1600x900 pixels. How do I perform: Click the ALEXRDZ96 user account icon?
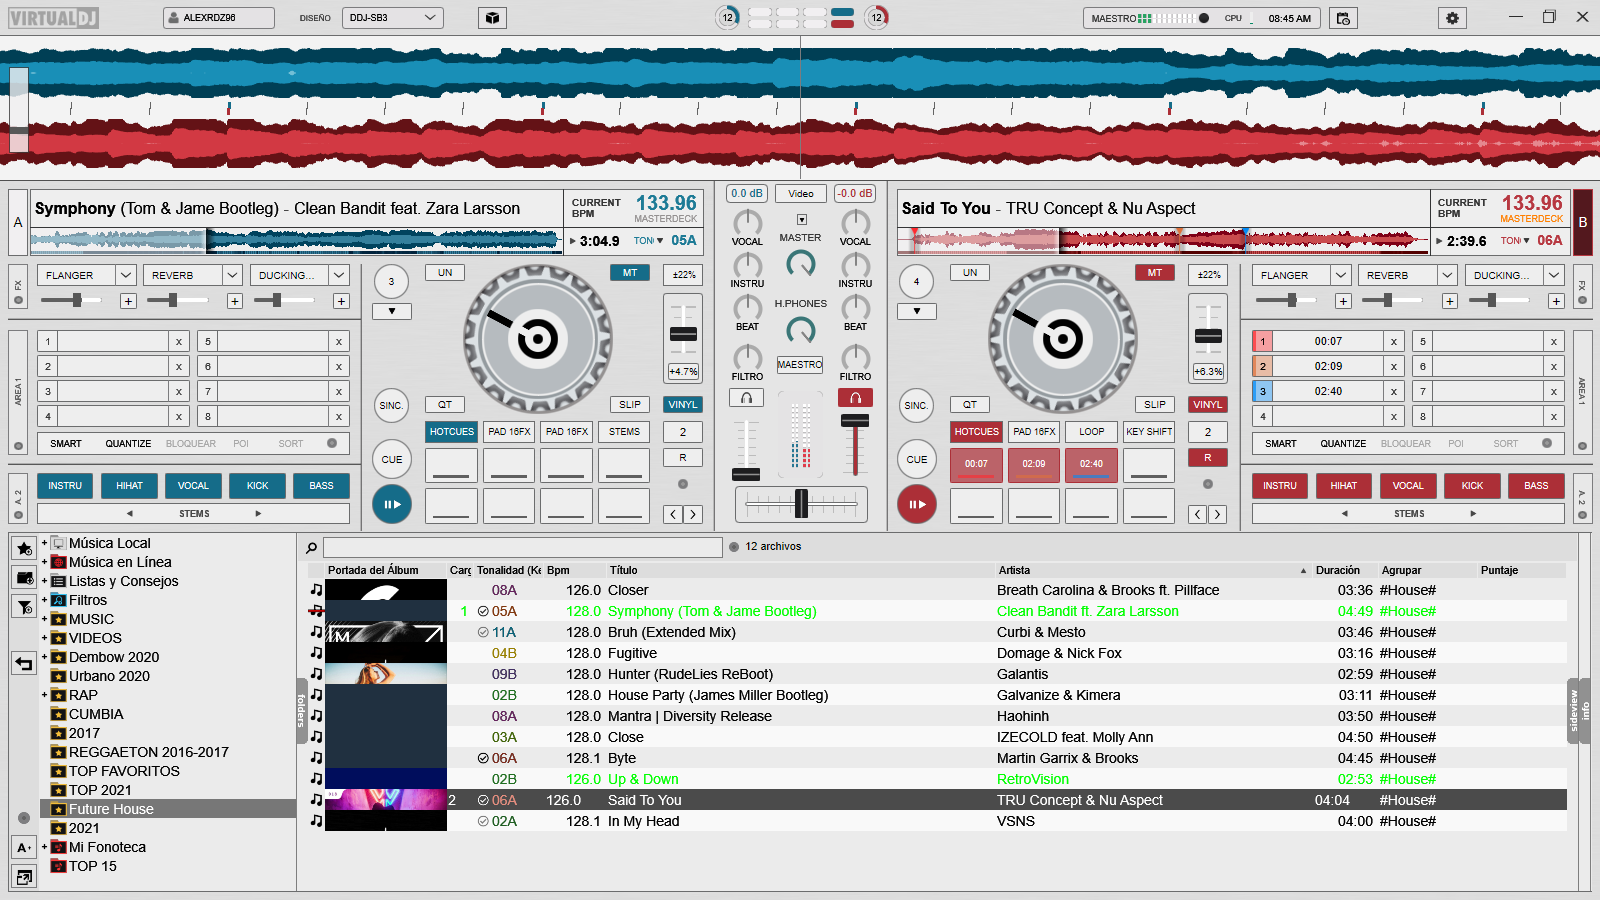[174, 18]
